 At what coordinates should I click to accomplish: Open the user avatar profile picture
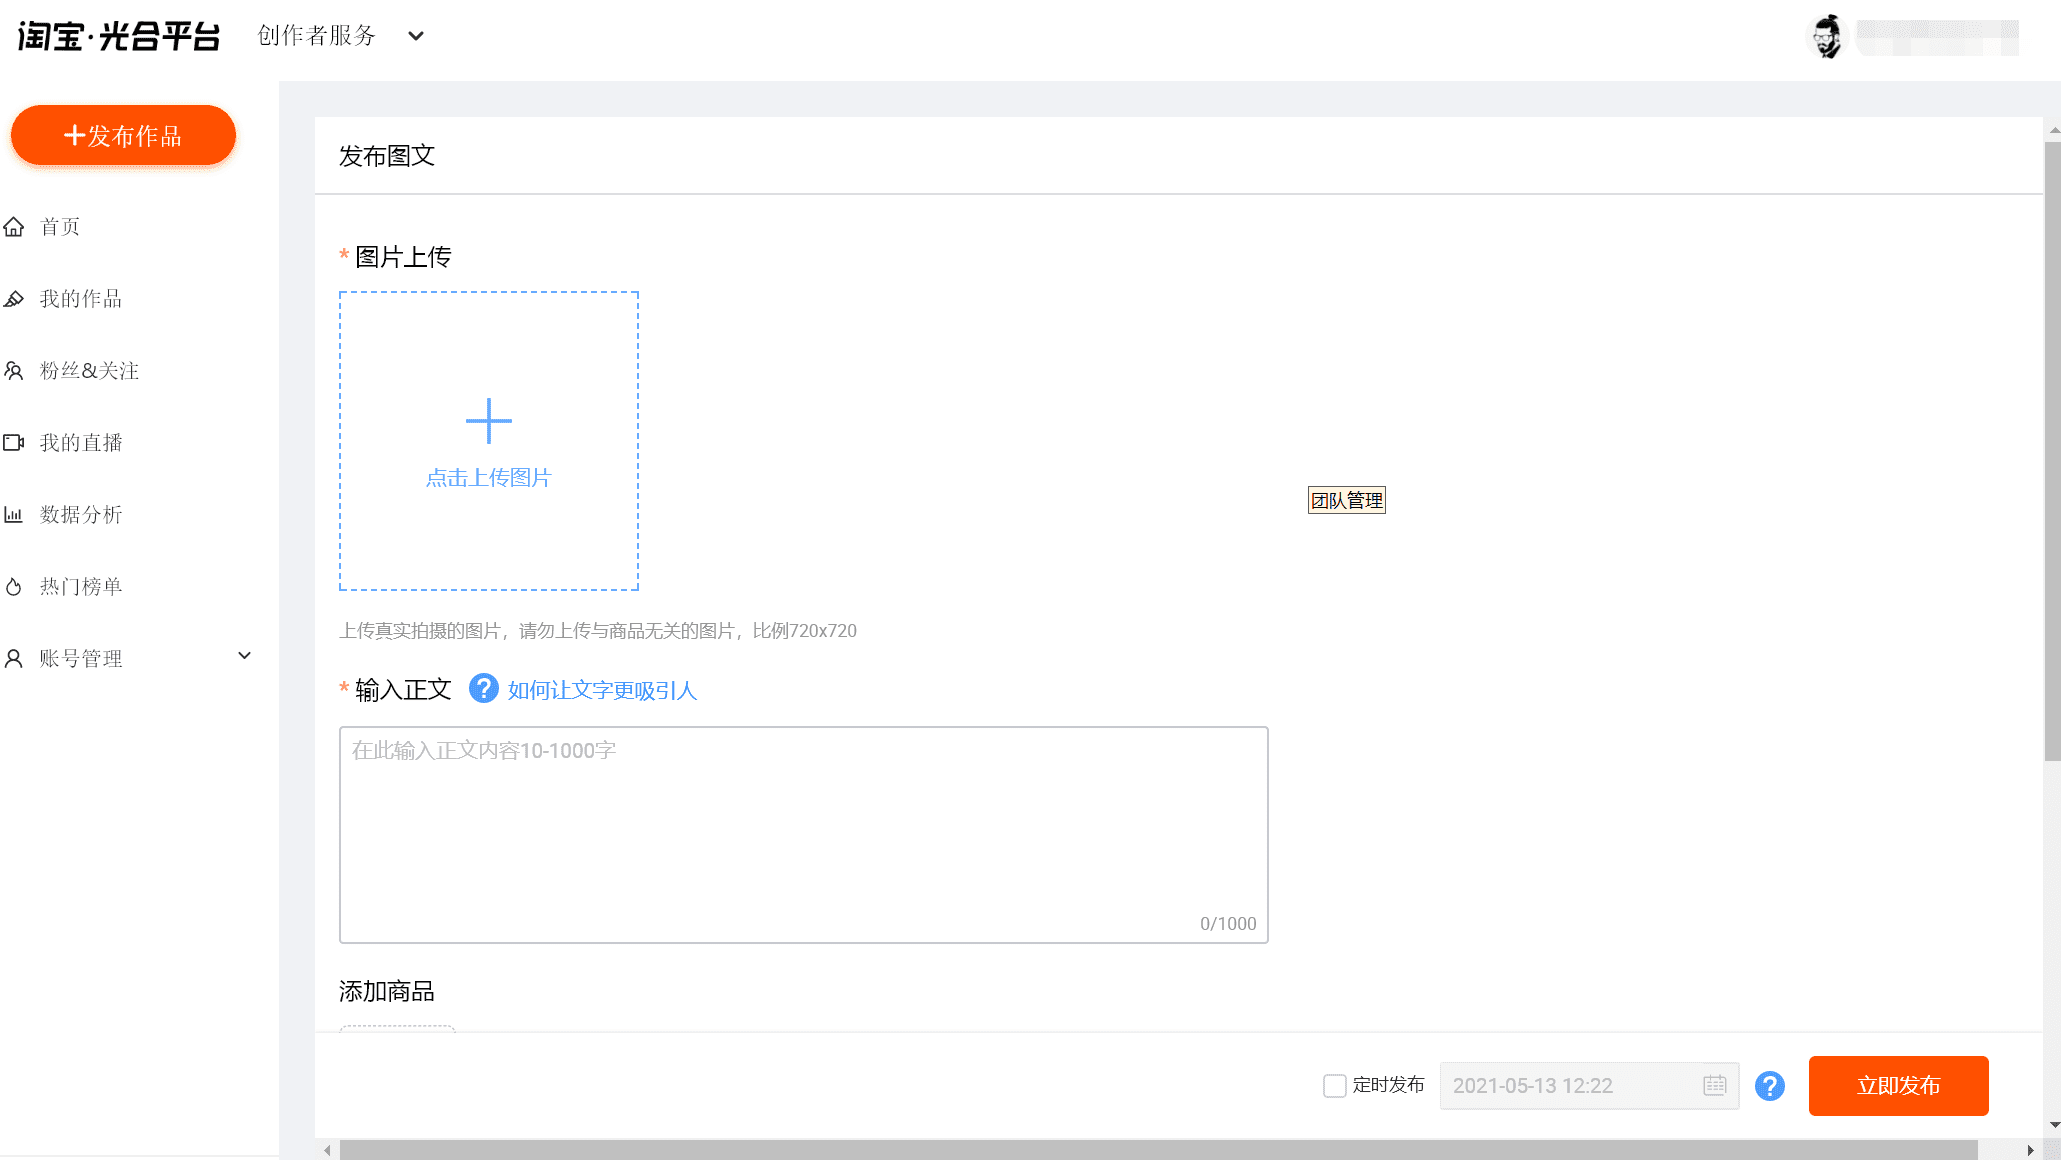(1828, 37)
